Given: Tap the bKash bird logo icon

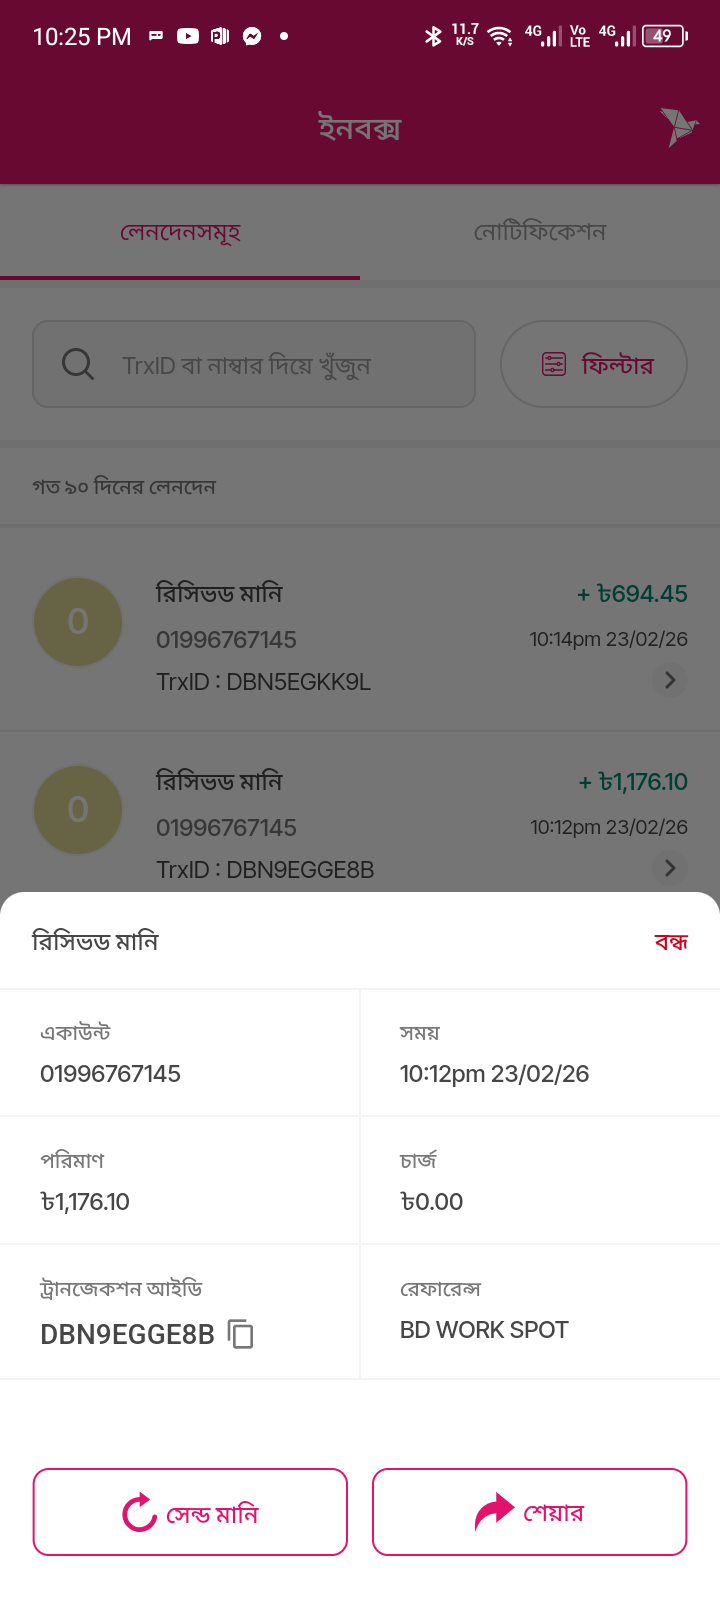Looking at the screenshot, I should [x=679, y=127].
